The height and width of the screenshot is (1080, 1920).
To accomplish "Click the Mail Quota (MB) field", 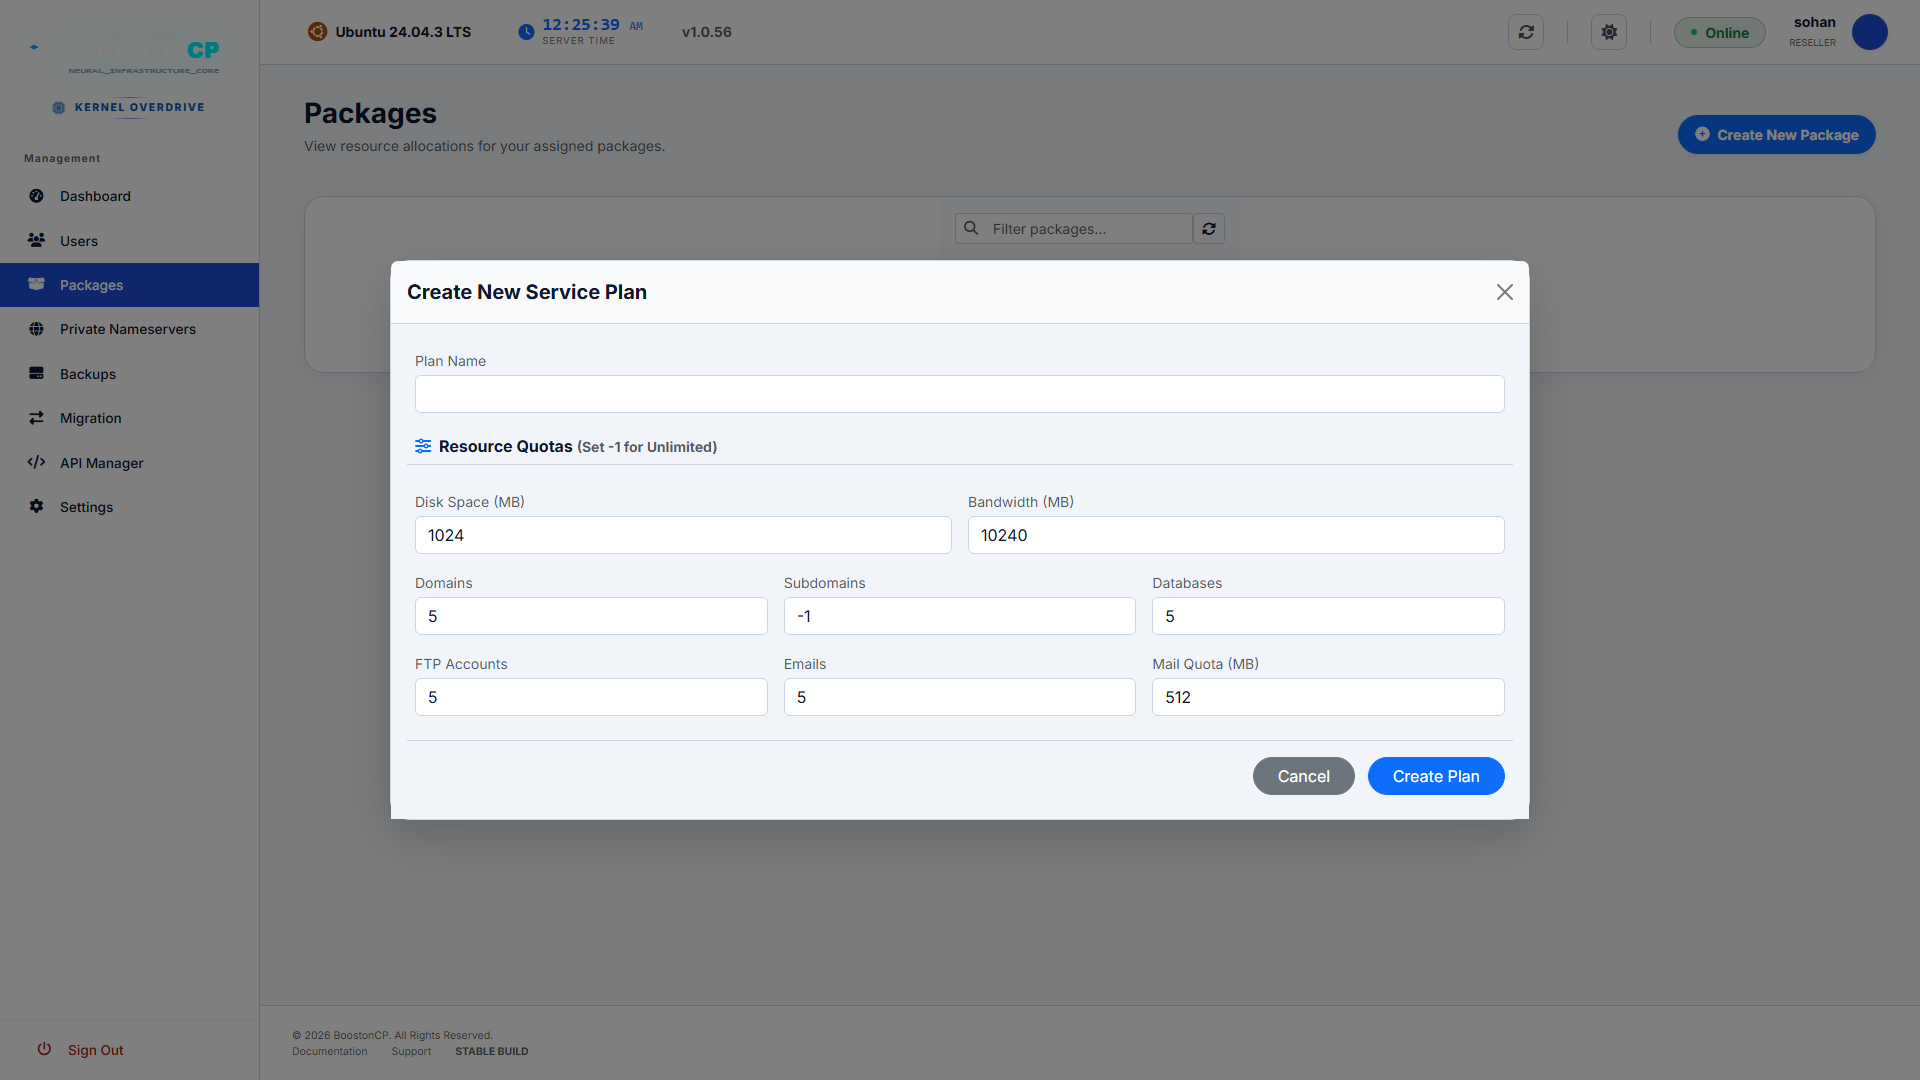I will [x=1328, y=697].
